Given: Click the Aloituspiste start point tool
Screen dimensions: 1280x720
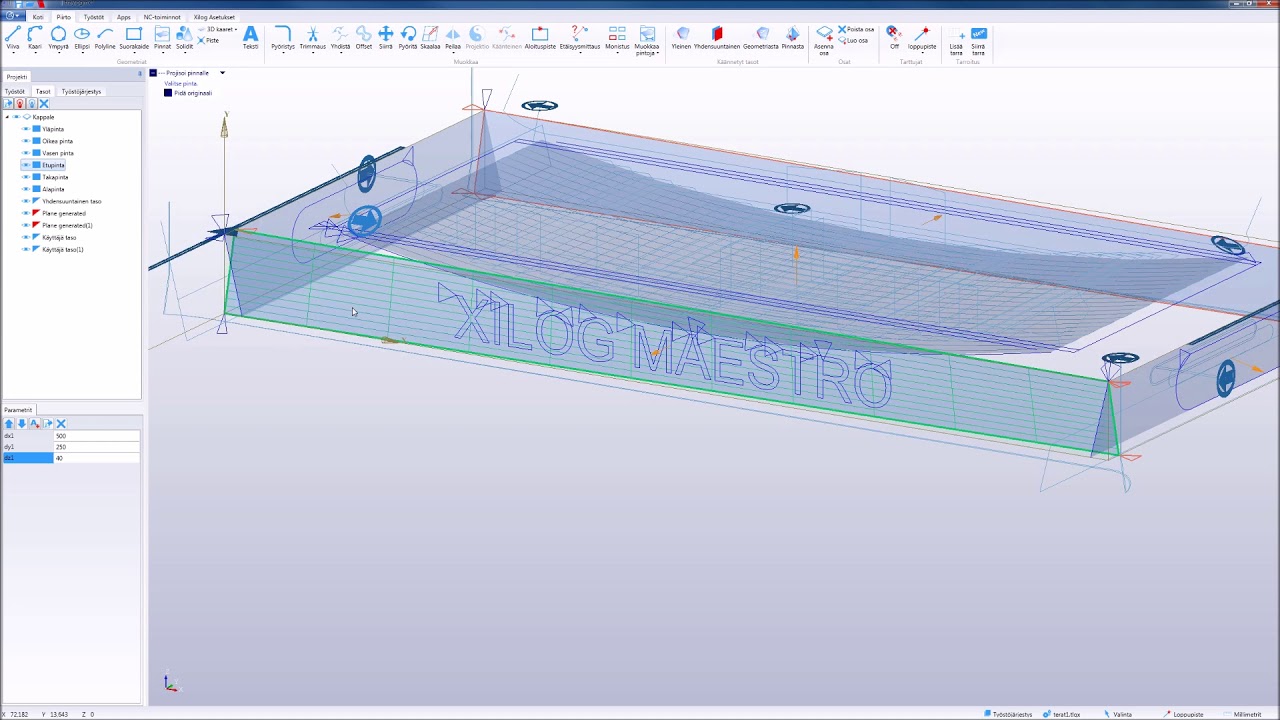Looking at the screenshot, I should pos(540,38).
